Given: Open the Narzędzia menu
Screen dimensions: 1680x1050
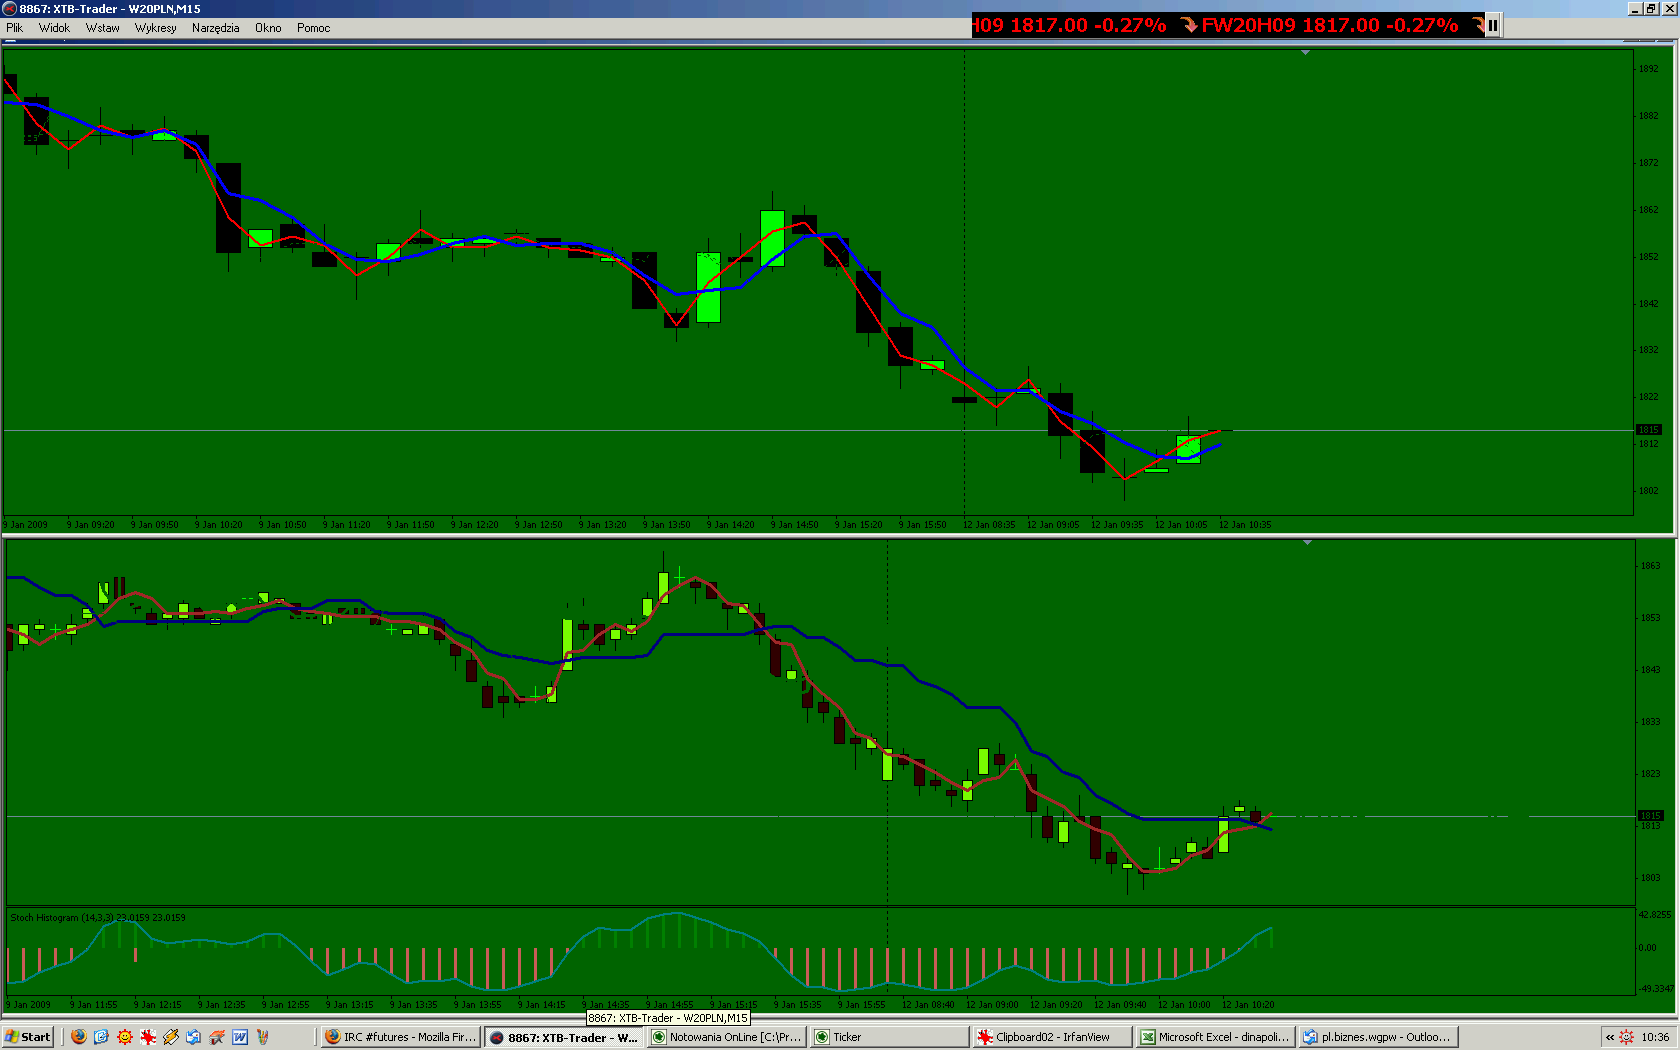Looking at the screenshot, I should pos(215,28).
